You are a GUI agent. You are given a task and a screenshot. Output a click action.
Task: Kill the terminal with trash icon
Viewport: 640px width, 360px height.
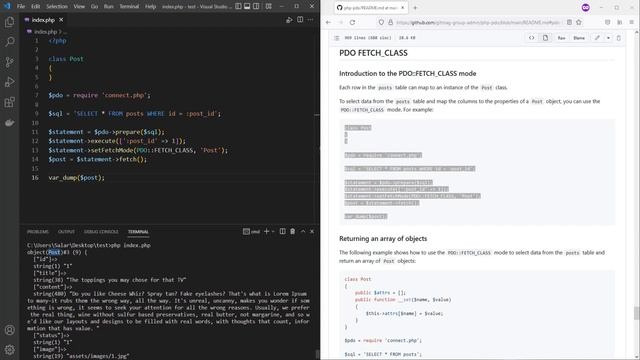[293, 231]
